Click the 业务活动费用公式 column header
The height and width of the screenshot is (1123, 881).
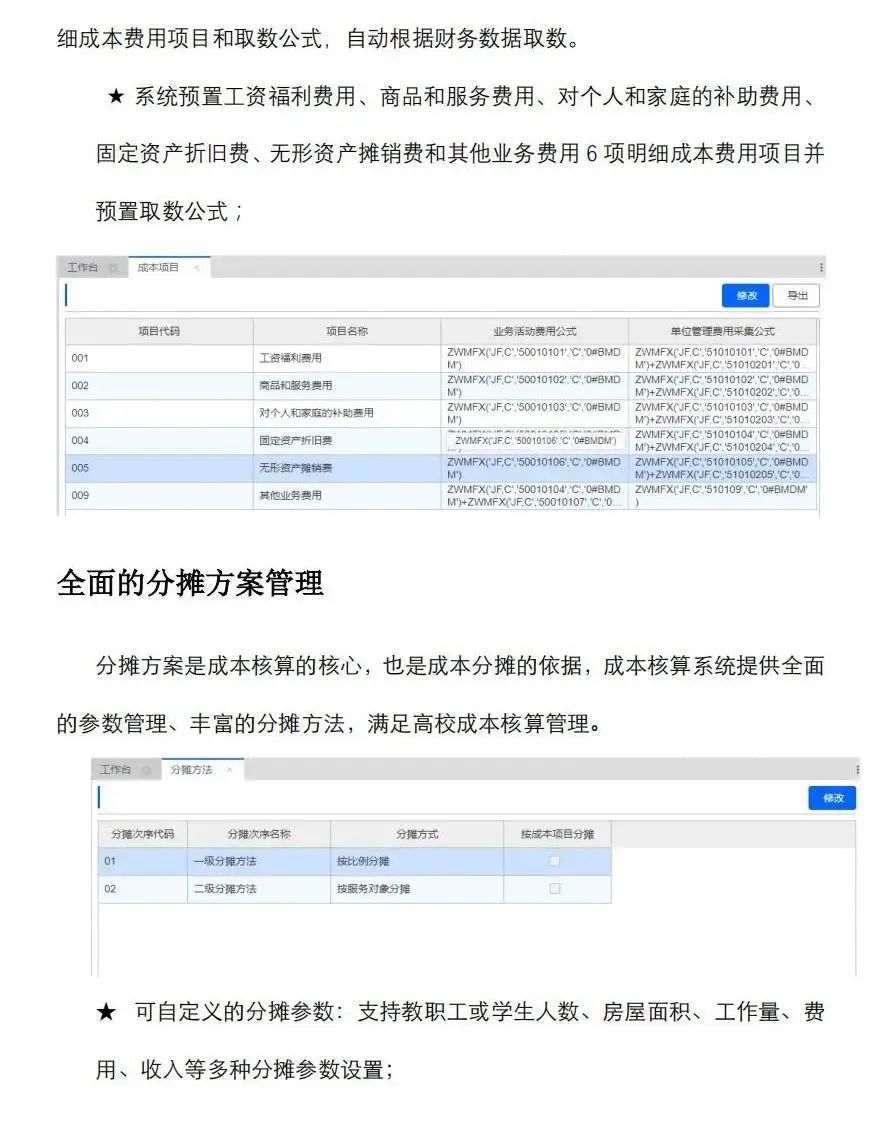(534, 331)
